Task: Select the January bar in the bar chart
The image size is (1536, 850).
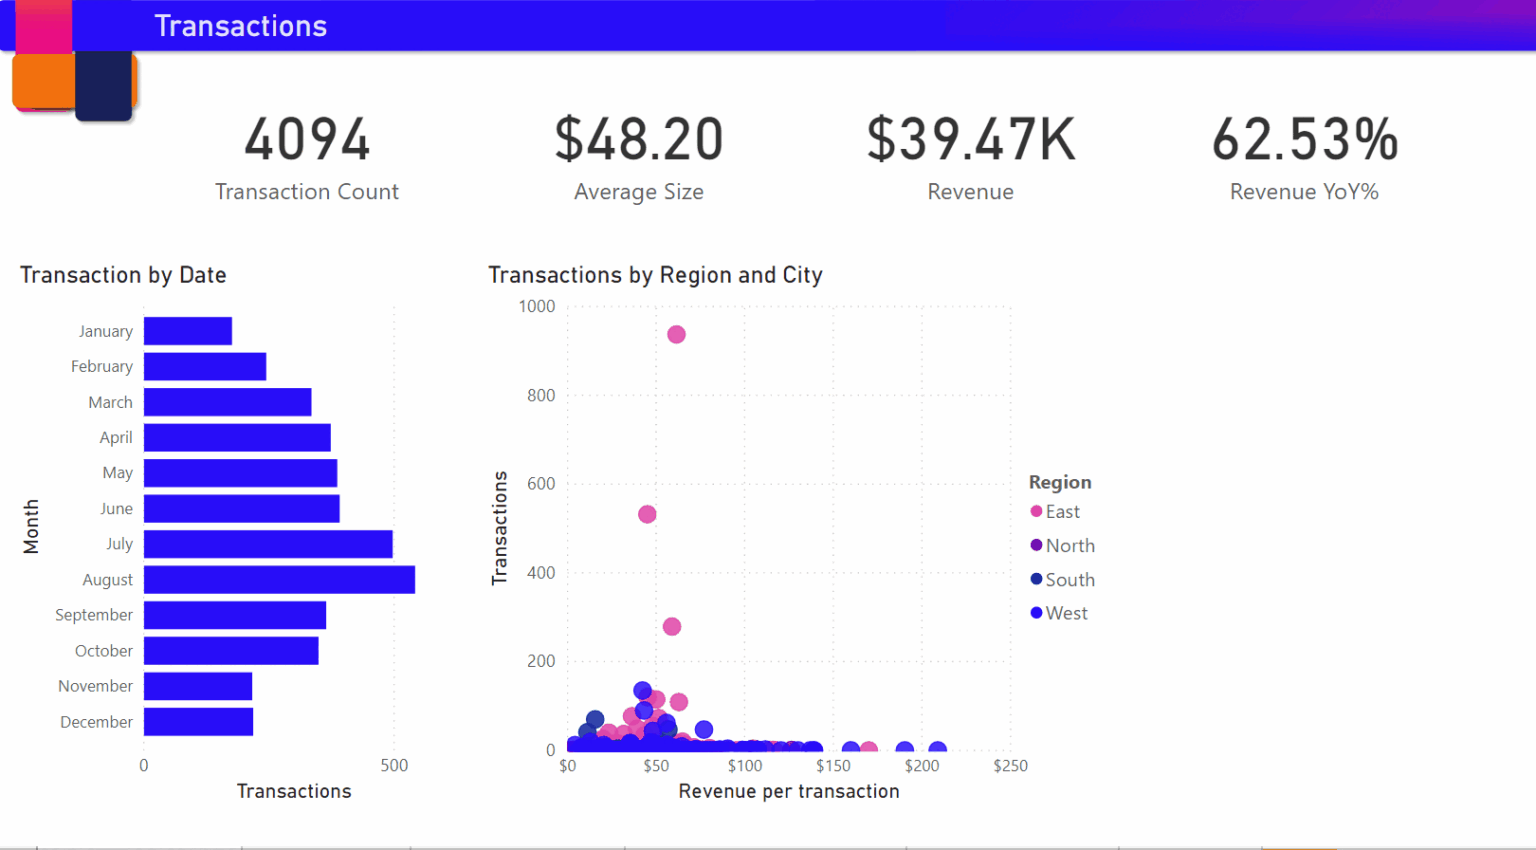Action: [x=188, y=330]
